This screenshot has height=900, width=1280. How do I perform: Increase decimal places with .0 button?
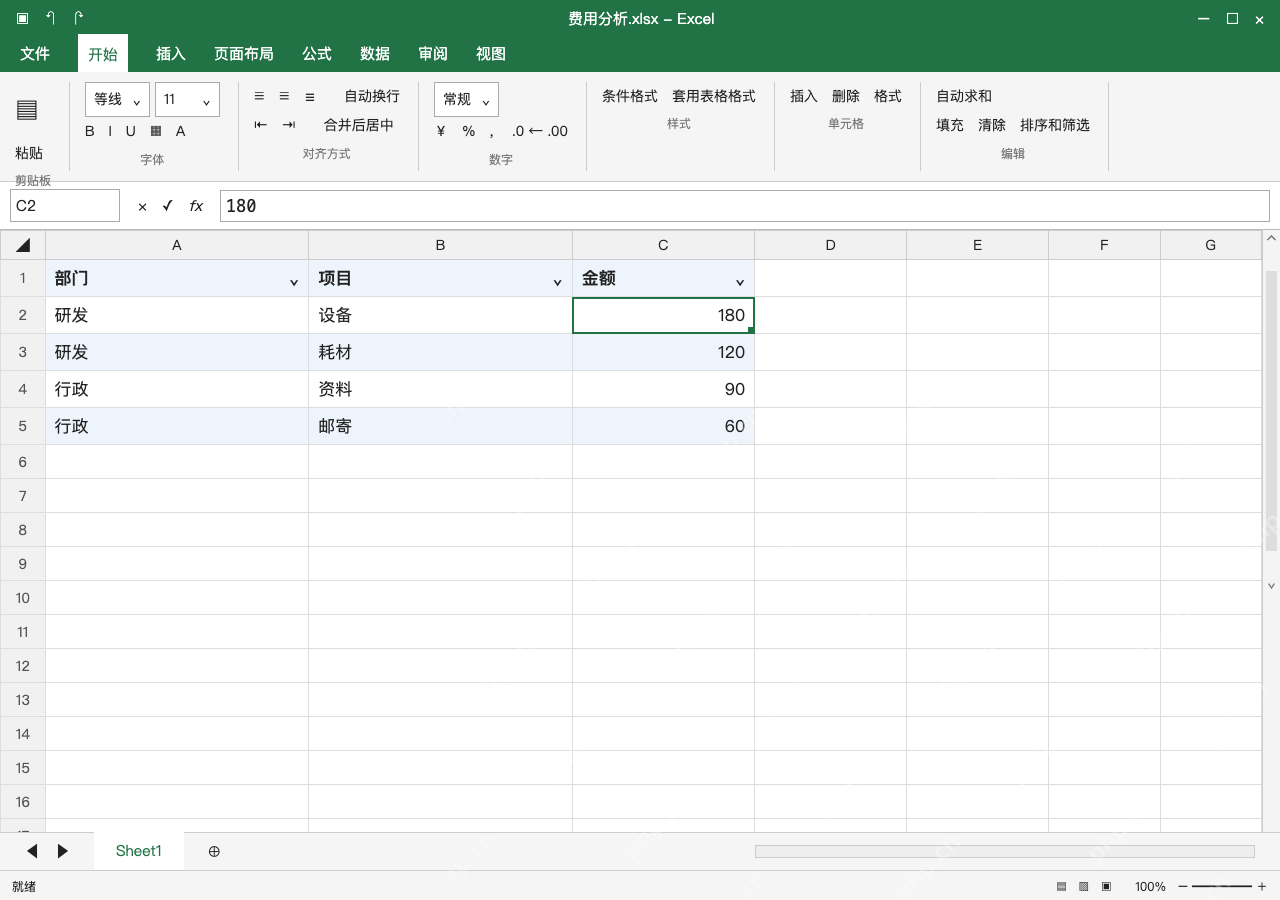point(518,131)
